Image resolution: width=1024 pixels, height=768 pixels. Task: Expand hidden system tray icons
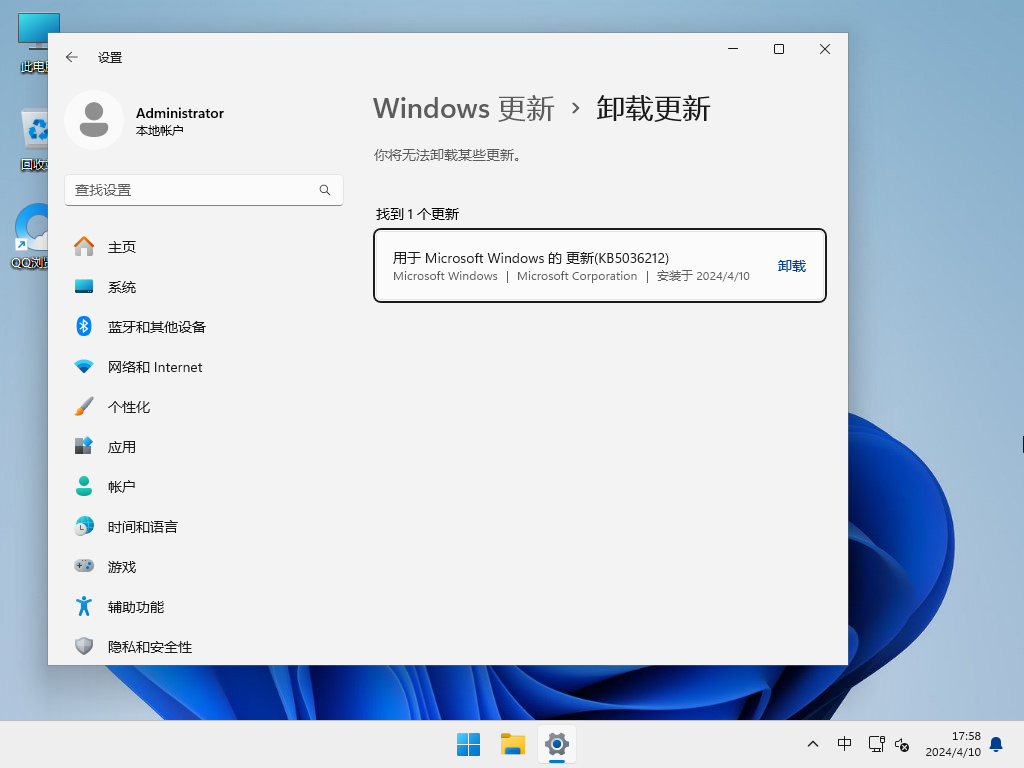(x=813, y=744)
